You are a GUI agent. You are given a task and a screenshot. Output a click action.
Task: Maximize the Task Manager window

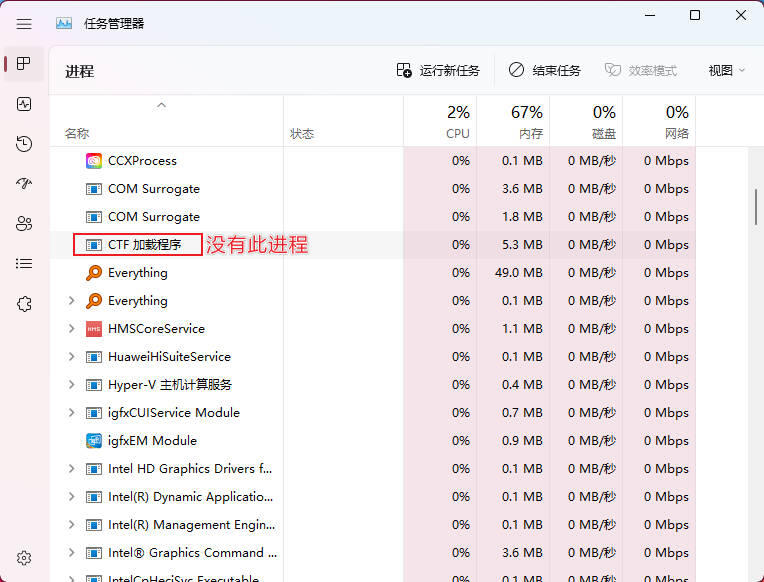coord(695,15)
